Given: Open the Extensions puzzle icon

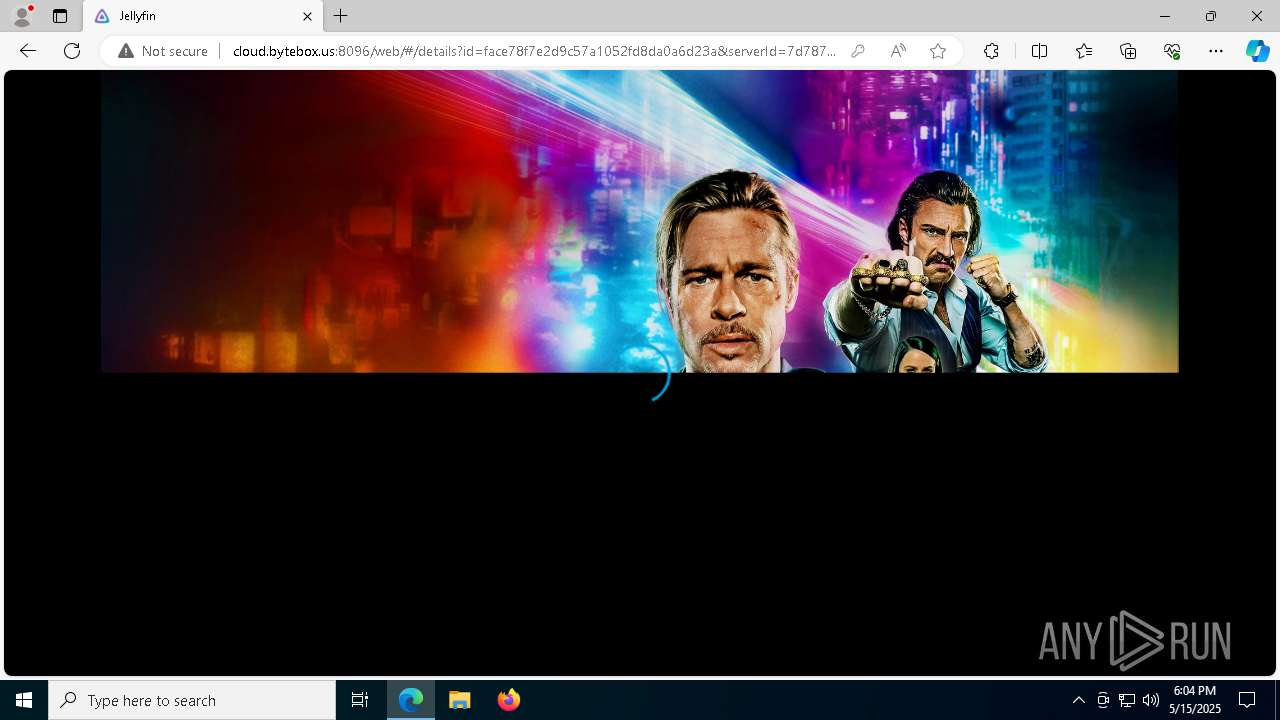Looking at the screenshot, I should [x=991, y=51].
